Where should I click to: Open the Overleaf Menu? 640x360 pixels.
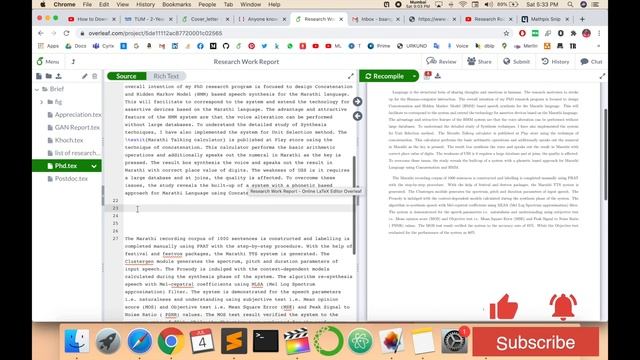click(x=48, y=62)
